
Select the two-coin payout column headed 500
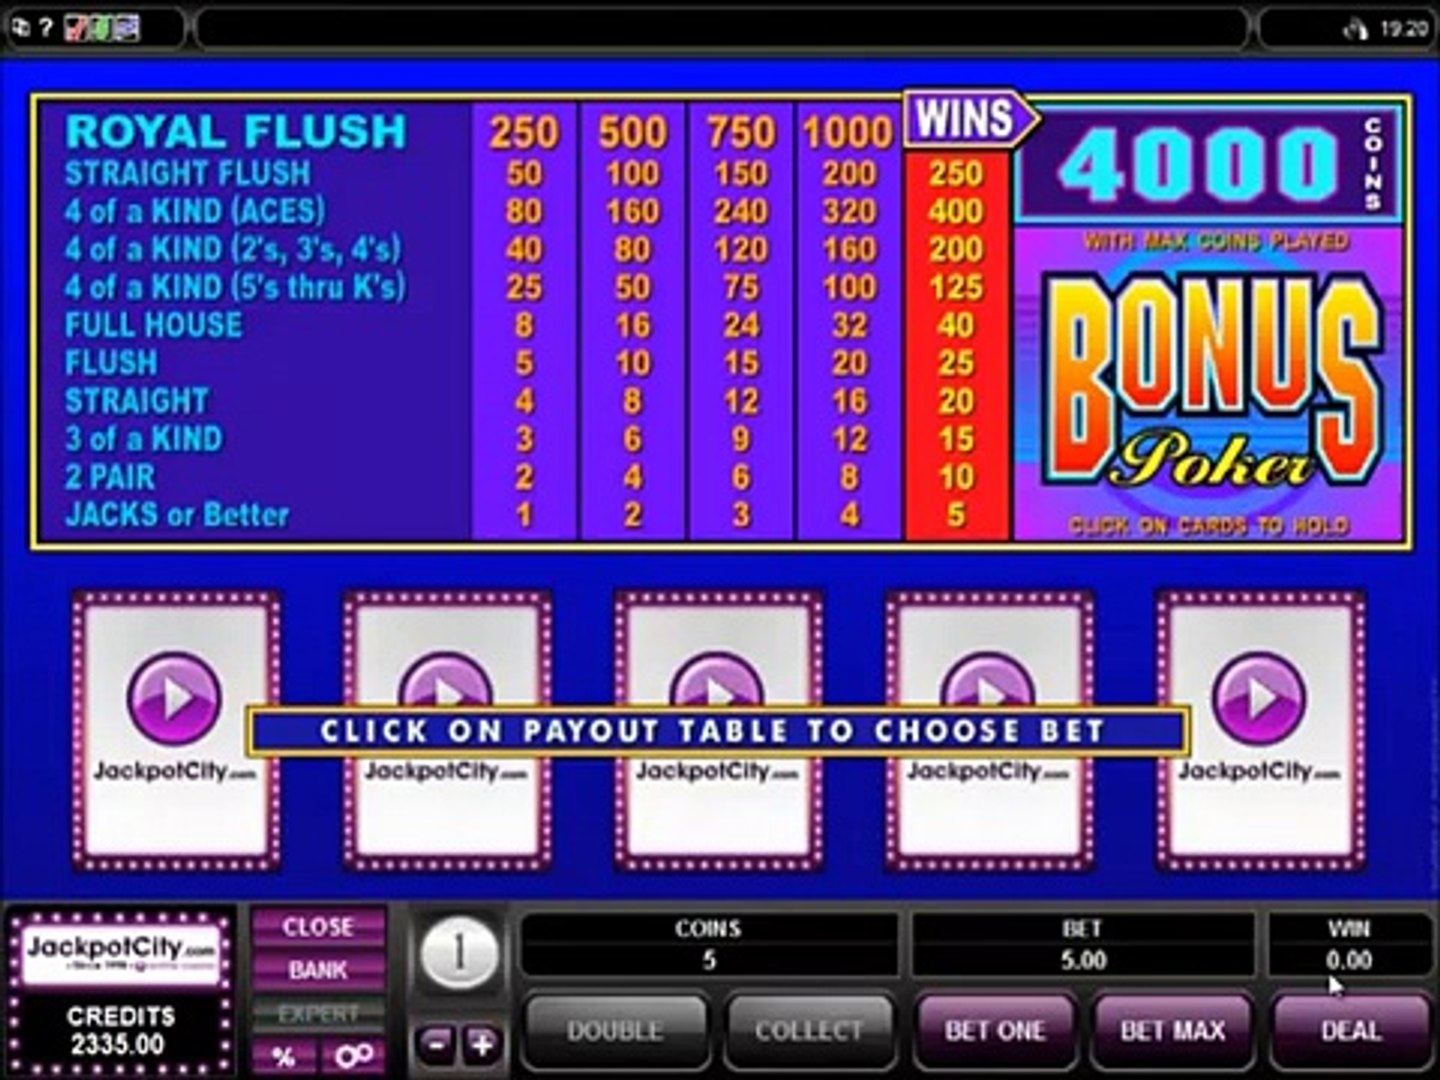632,322
